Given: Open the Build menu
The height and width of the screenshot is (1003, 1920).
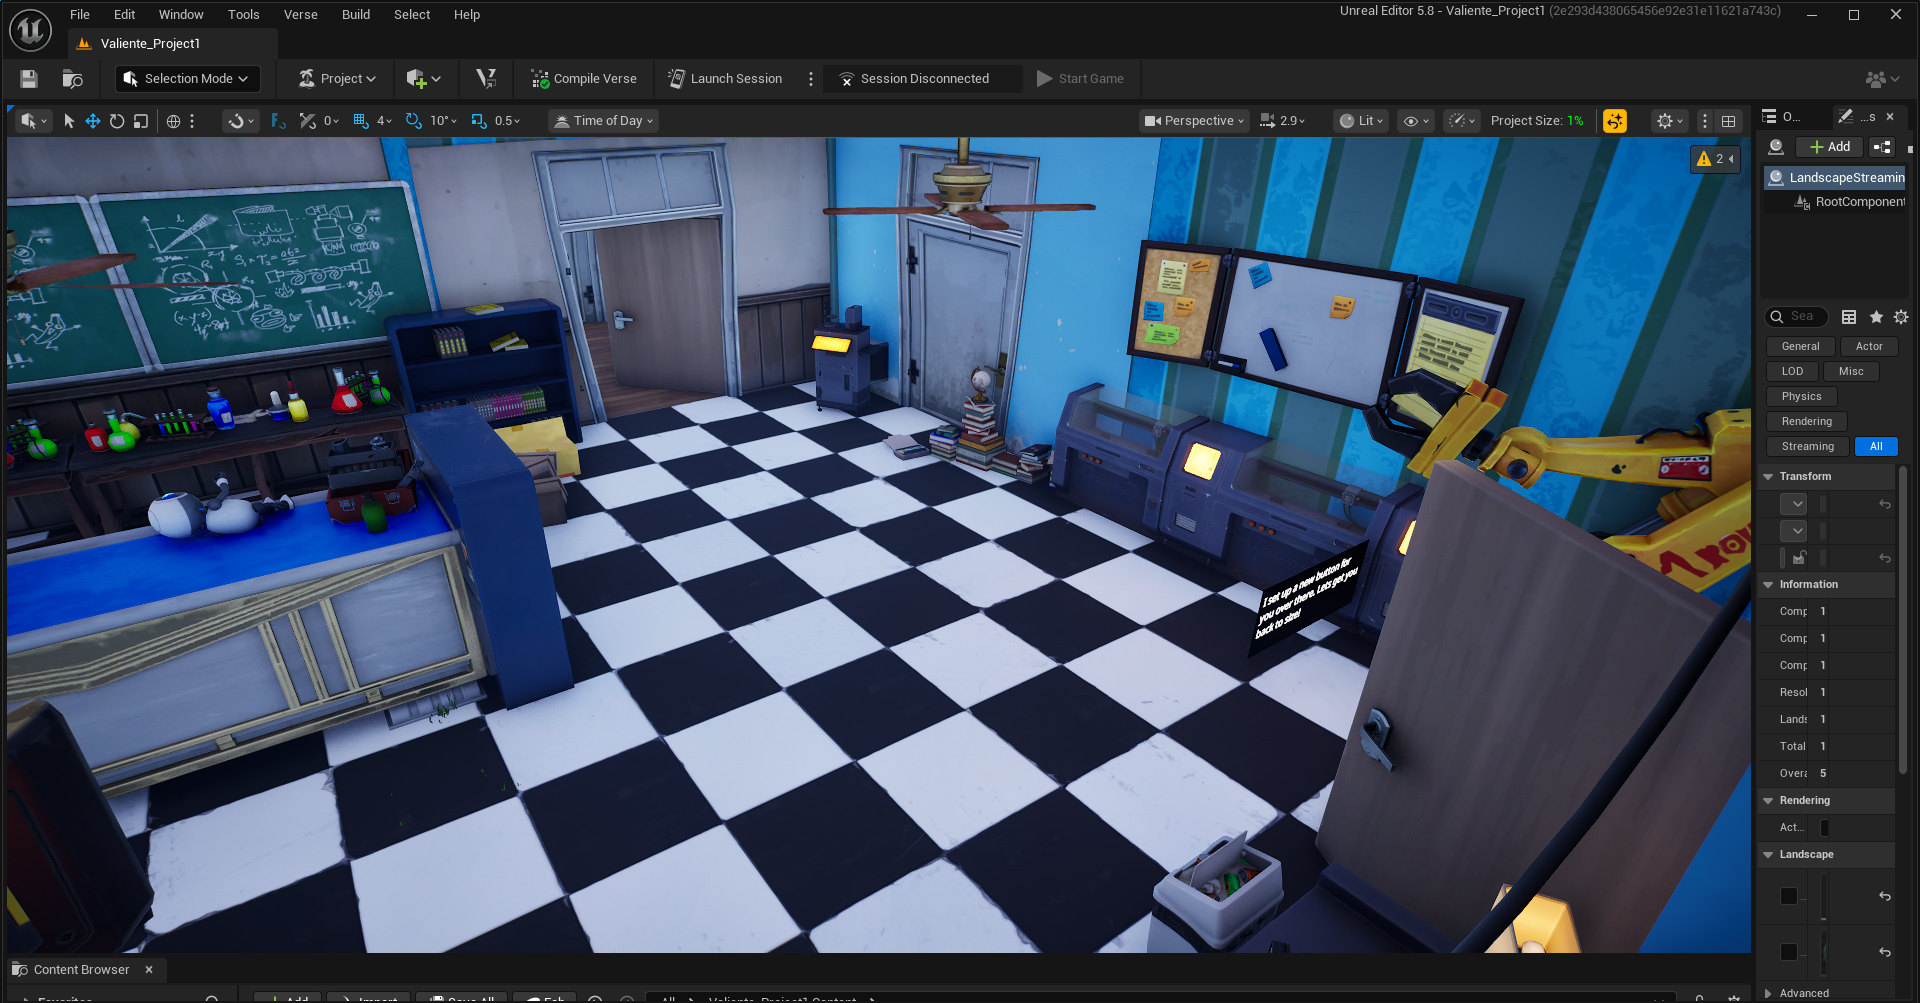Looking at the screenshot, I should click(356, 15).
